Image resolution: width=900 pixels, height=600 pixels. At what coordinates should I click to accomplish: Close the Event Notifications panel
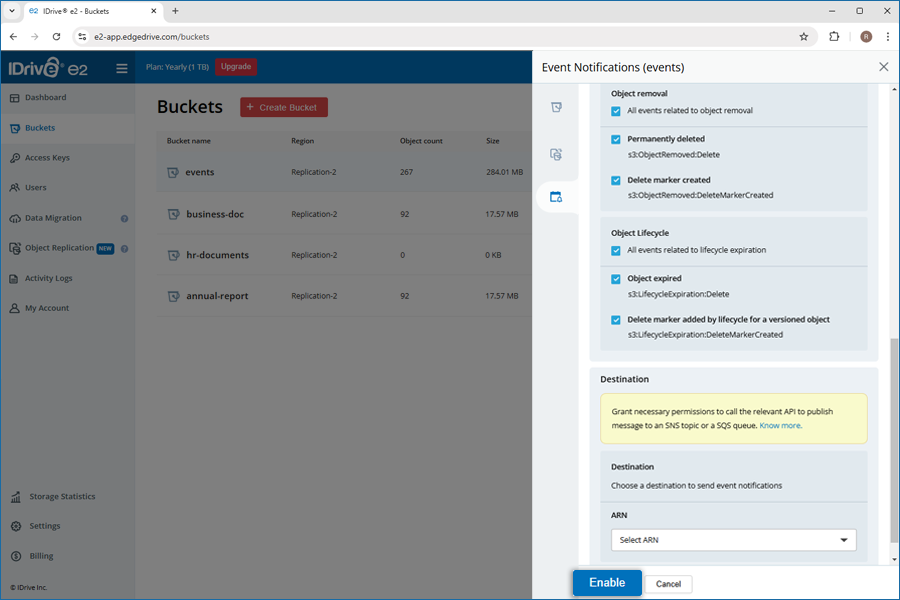(883, 67)
